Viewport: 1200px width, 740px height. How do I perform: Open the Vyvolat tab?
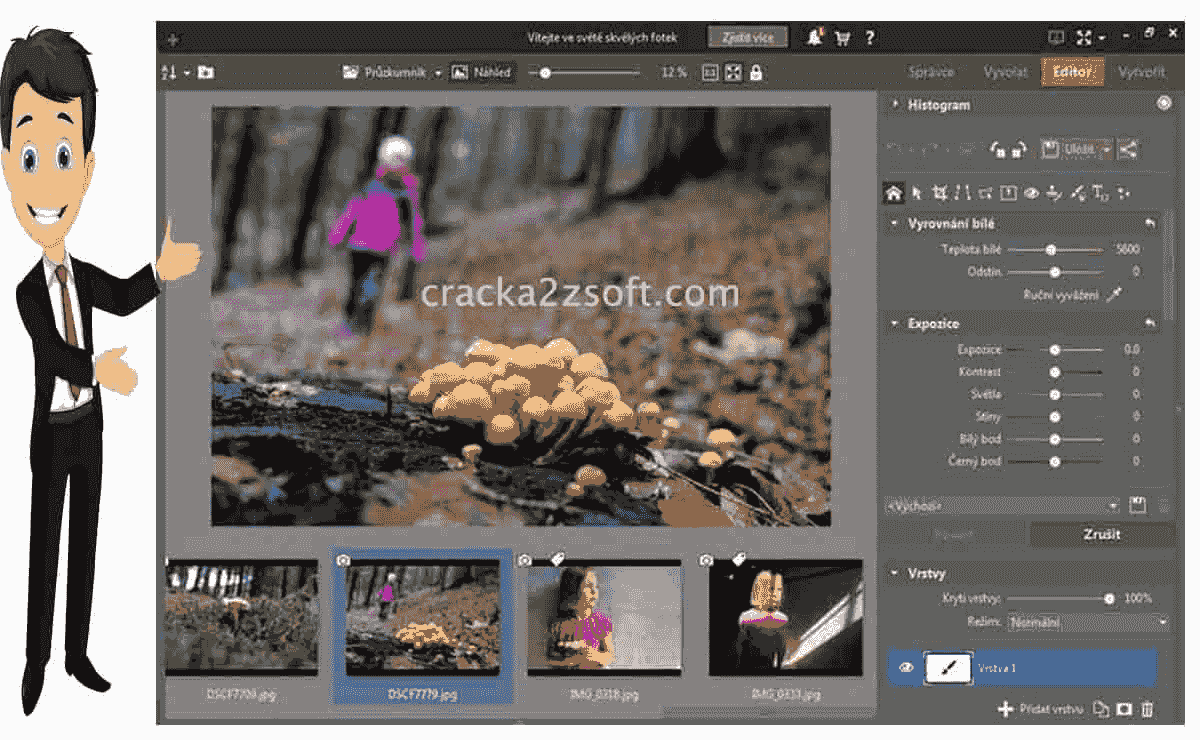pos(1005,72)
